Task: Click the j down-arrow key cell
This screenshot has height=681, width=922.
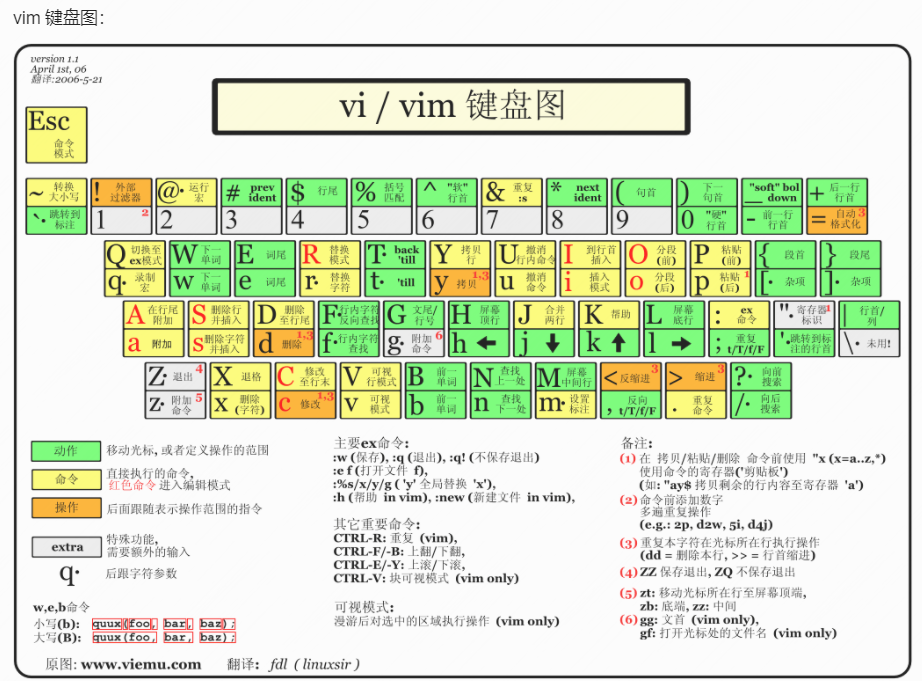Action: [544, 343]
